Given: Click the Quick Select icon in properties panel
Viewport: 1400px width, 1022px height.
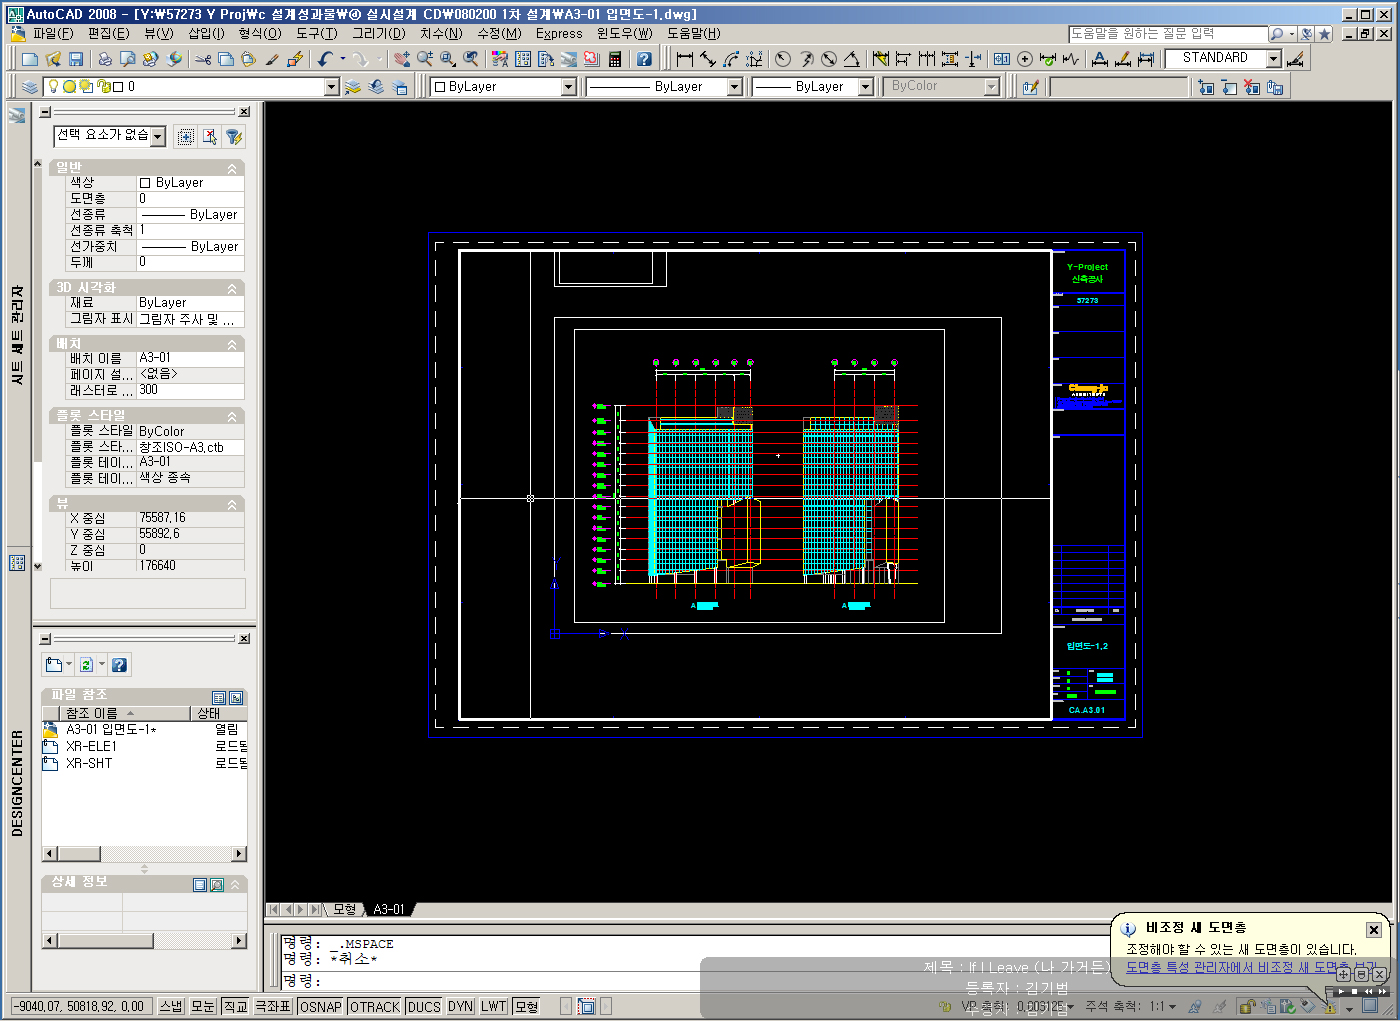Looking at the screenshot, I should coord(234,137).
